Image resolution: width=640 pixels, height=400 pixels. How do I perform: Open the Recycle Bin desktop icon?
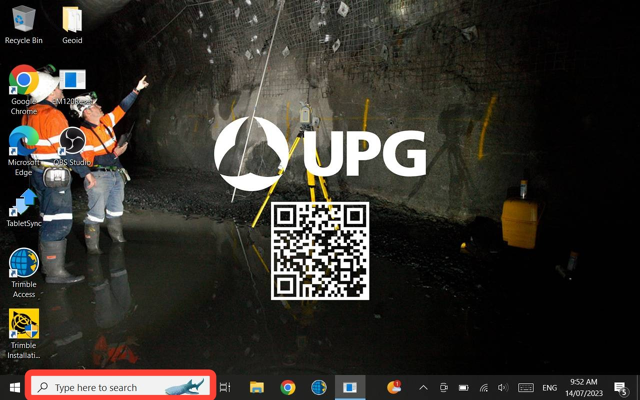[23, 25]
